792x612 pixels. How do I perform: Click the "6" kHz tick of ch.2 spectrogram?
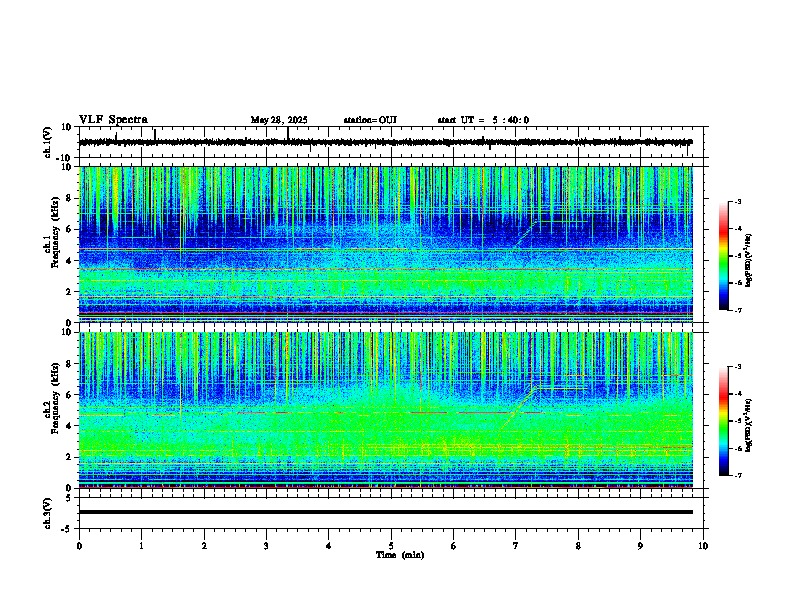[x=70, y=395]
